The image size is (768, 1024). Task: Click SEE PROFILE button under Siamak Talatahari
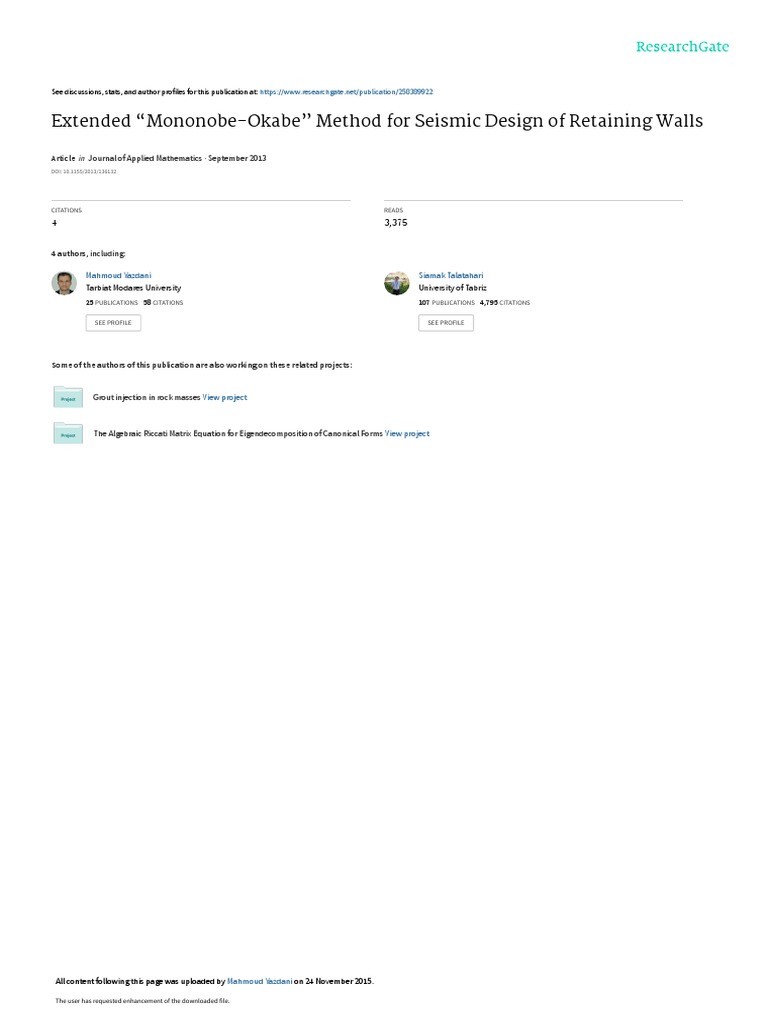point(446,323)
